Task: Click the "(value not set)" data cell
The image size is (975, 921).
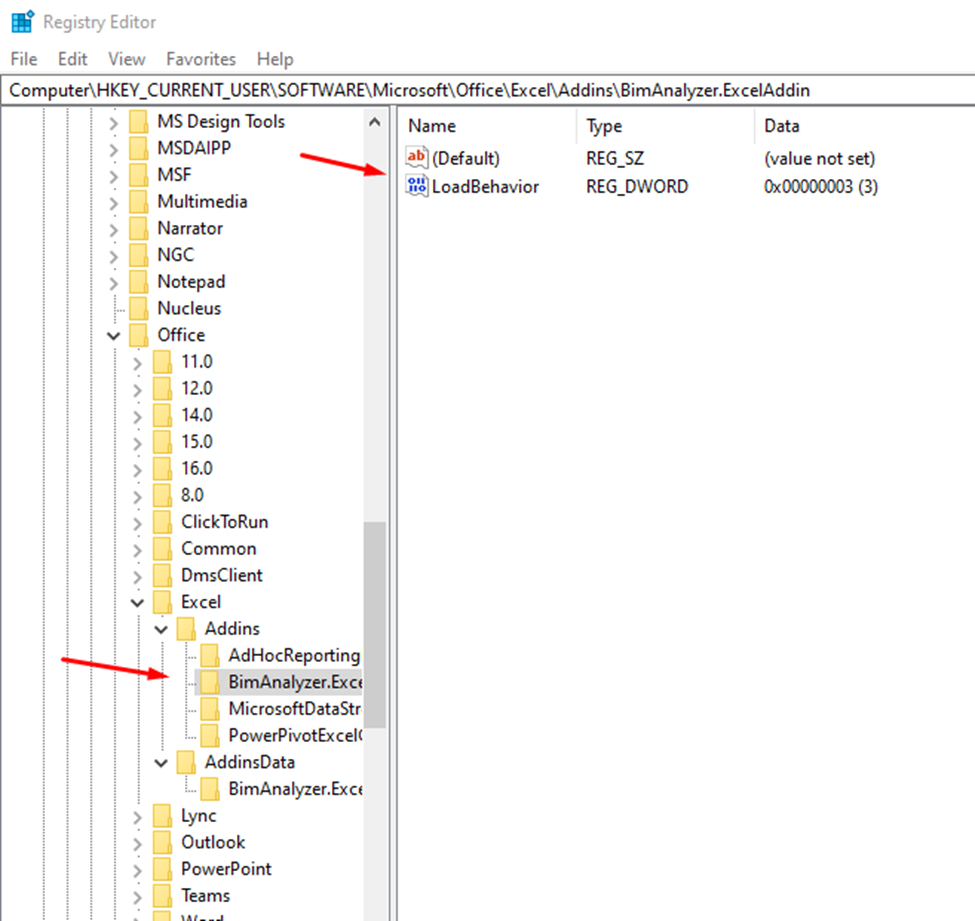Action: (820, 159)
